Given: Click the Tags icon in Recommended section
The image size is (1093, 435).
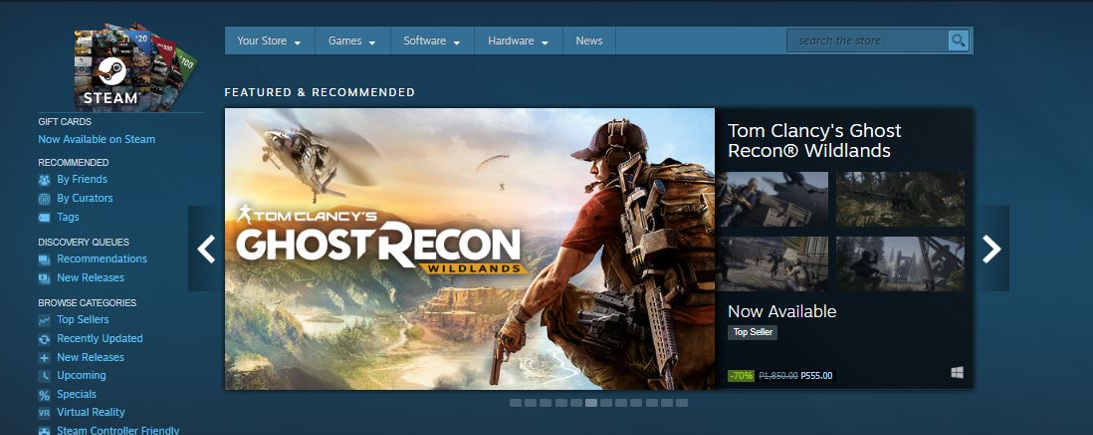Looking at the screenshot, I should [x=44, y=217].
